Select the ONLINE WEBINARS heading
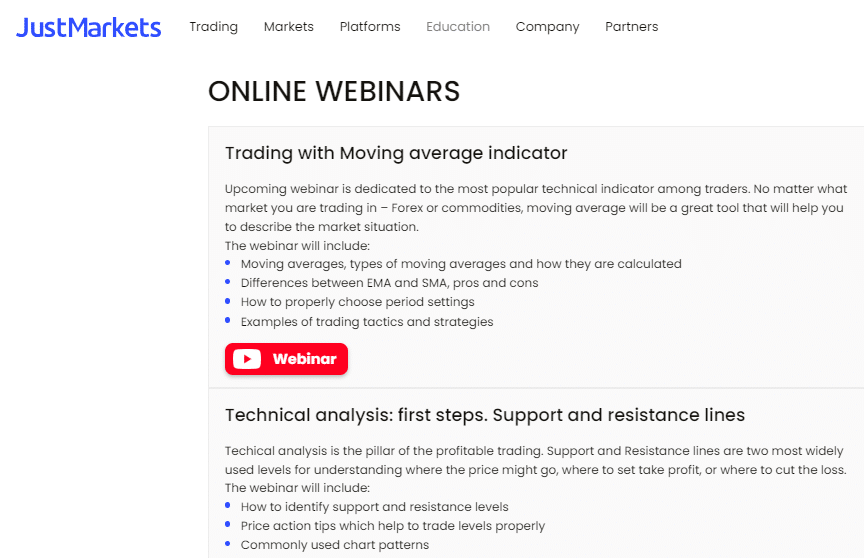This screenshot has height=558, width=864. pyautogui.click(x=333, y=91)
